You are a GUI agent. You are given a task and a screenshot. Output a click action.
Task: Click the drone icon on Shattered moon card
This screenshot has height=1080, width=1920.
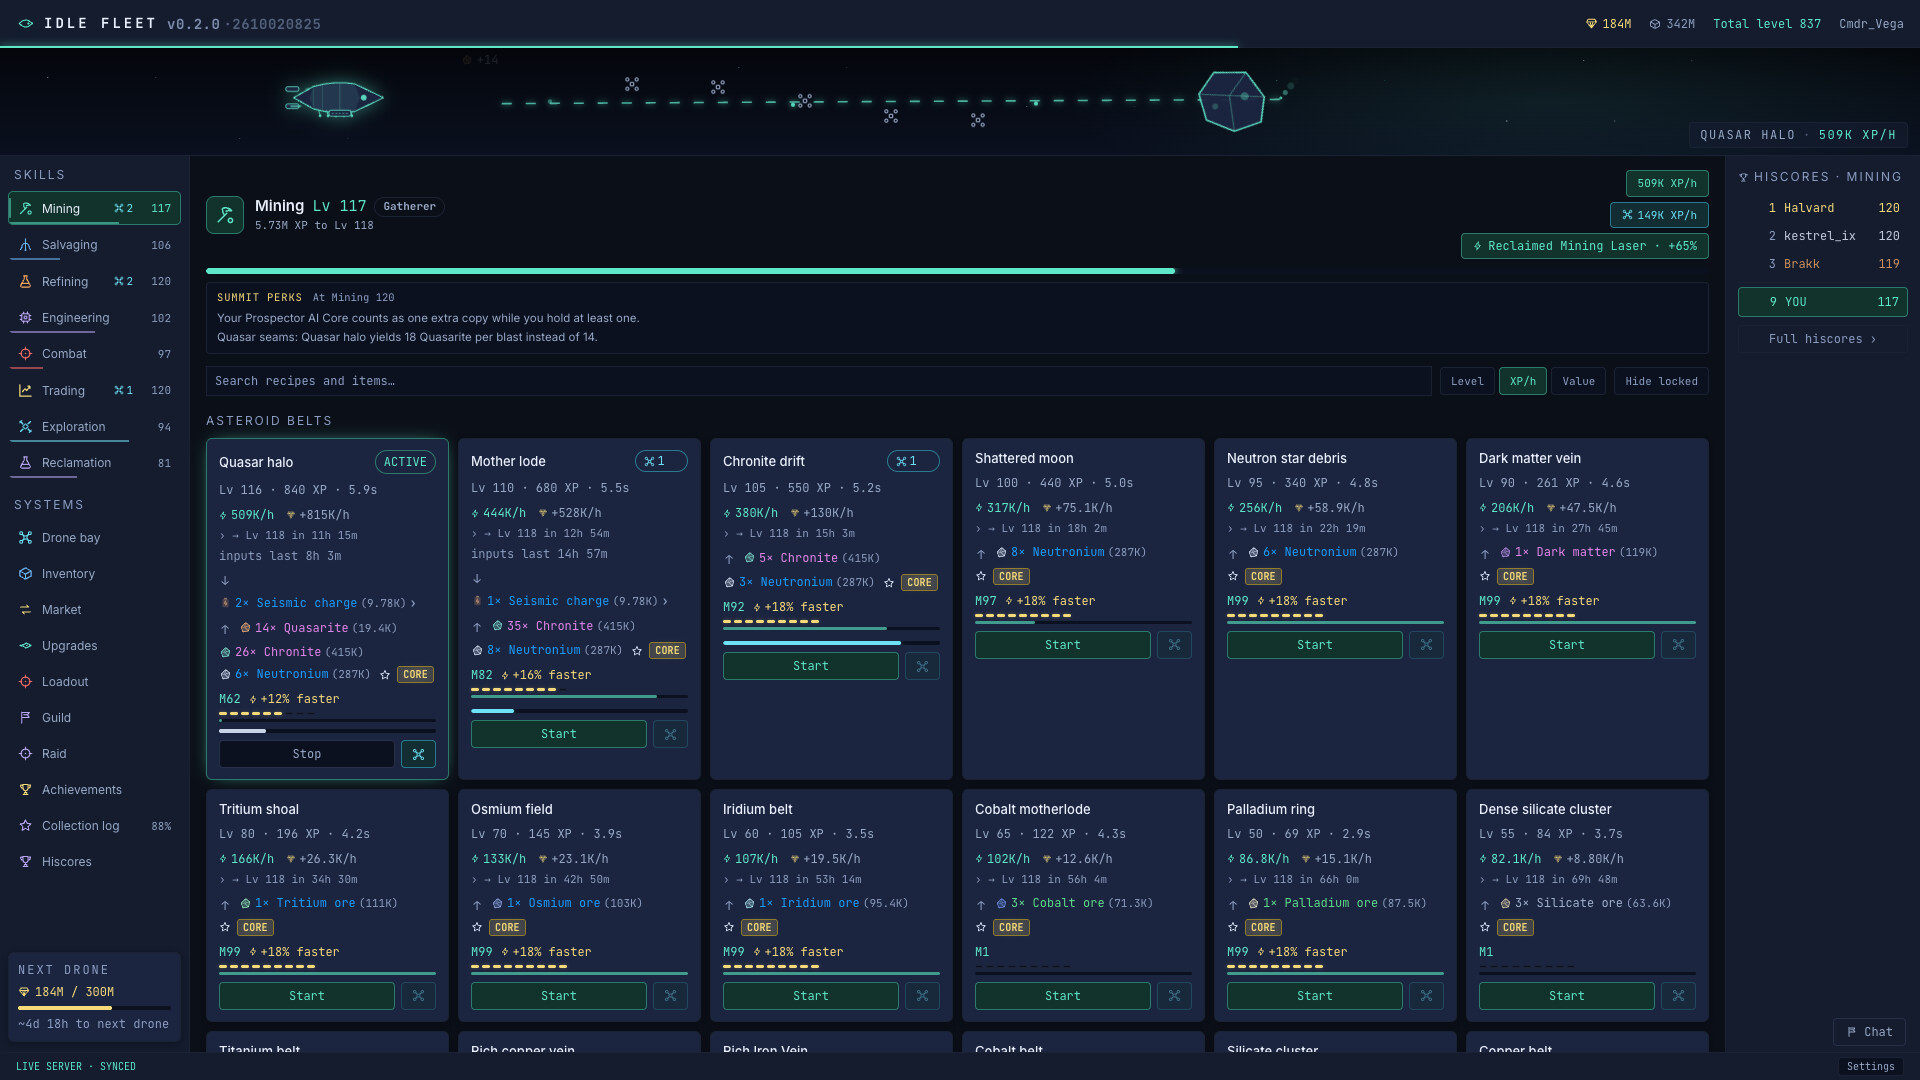(x=1174, y=645)
